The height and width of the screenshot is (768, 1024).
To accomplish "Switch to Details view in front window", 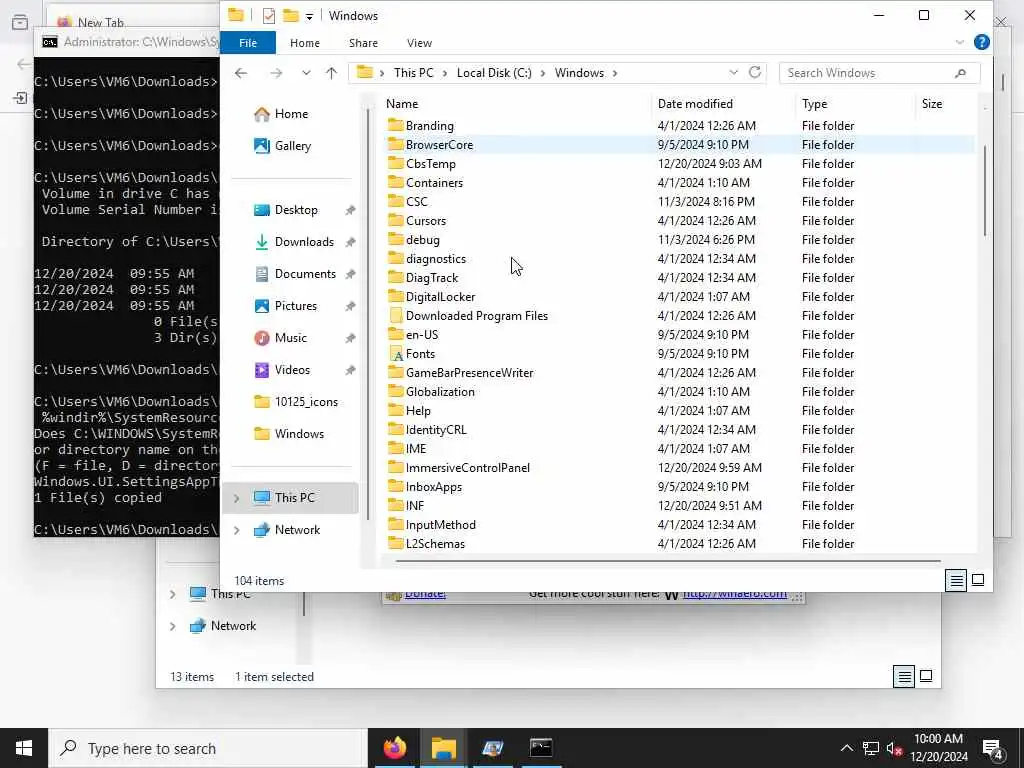I will 956,580.
